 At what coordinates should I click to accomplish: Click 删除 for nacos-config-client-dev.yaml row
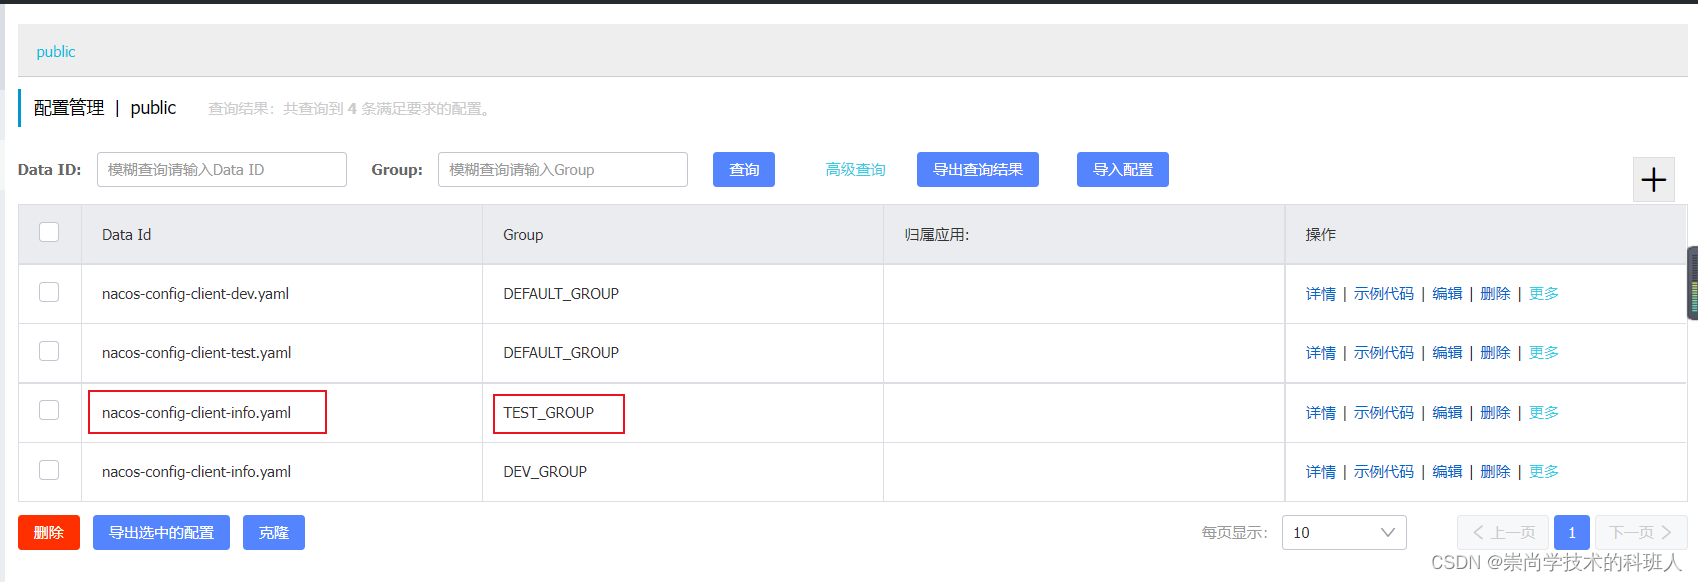[x=1495, y=294]
